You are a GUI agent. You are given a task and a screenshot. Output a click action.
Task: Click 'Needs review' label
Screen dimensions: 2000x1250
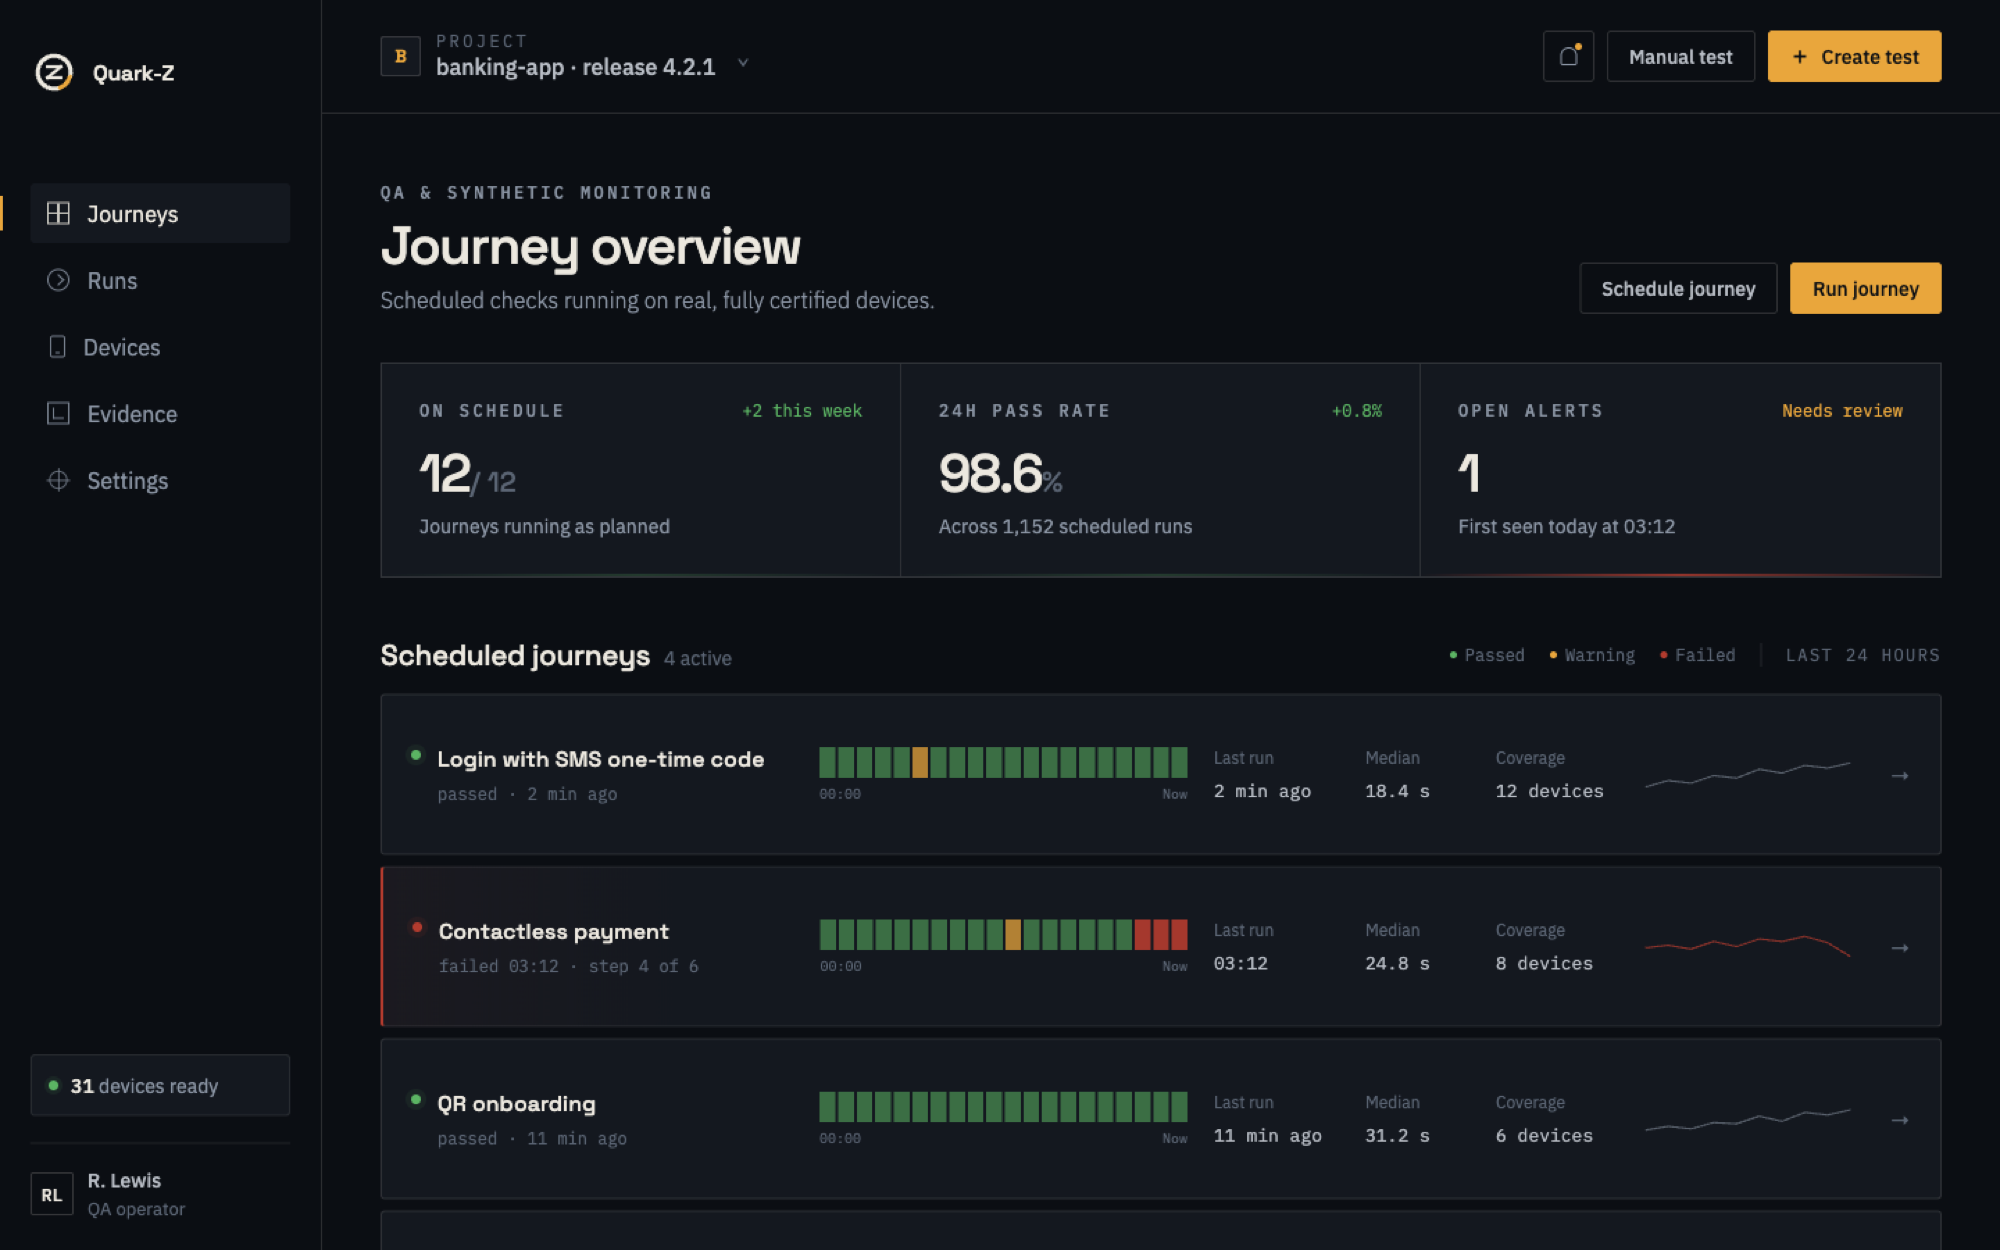click(x=1842, y=411)
